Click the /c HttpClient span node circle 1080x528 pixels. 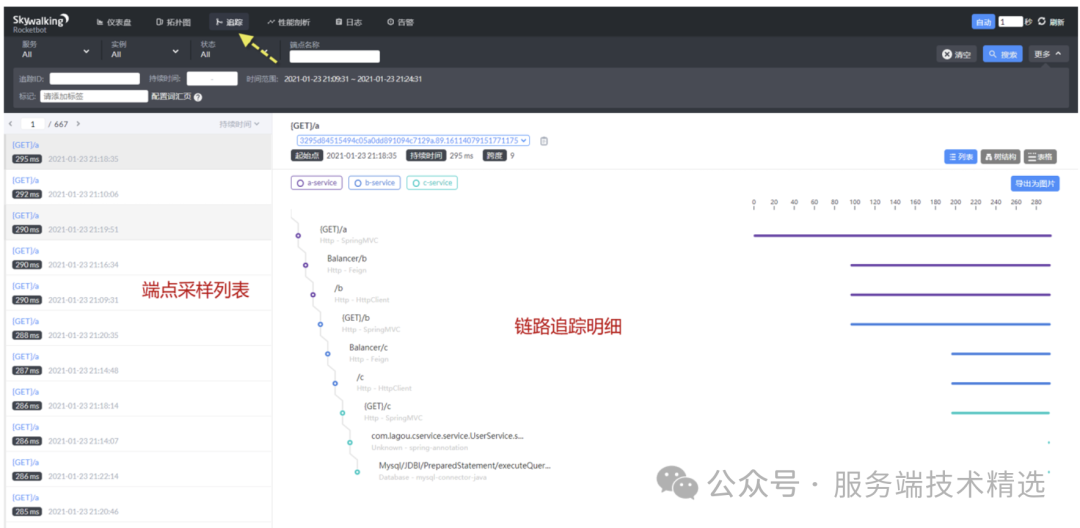point(335,383)
